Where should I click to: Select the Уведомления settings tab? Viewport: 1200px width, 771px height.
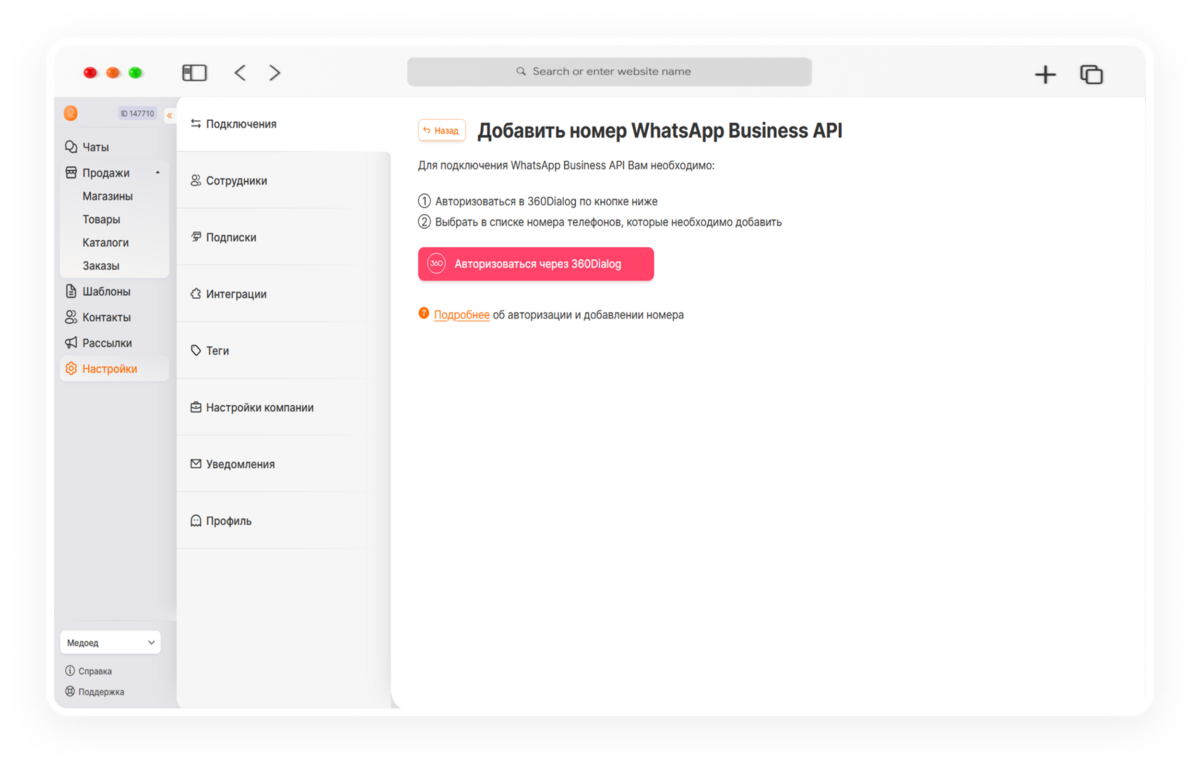pos(283,464)
